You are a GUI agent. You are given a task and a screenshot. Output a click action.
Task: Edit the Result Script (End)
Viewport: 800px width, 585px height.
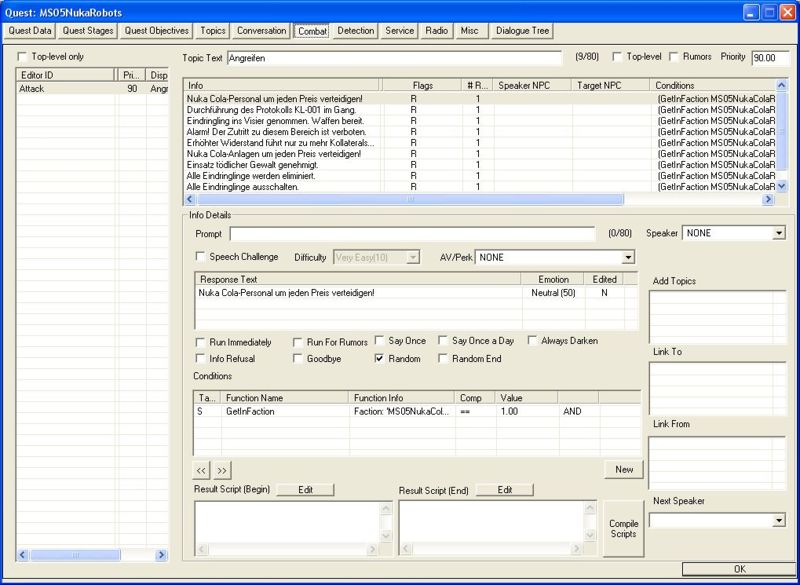pyautogui.click(x=505, y=490)
